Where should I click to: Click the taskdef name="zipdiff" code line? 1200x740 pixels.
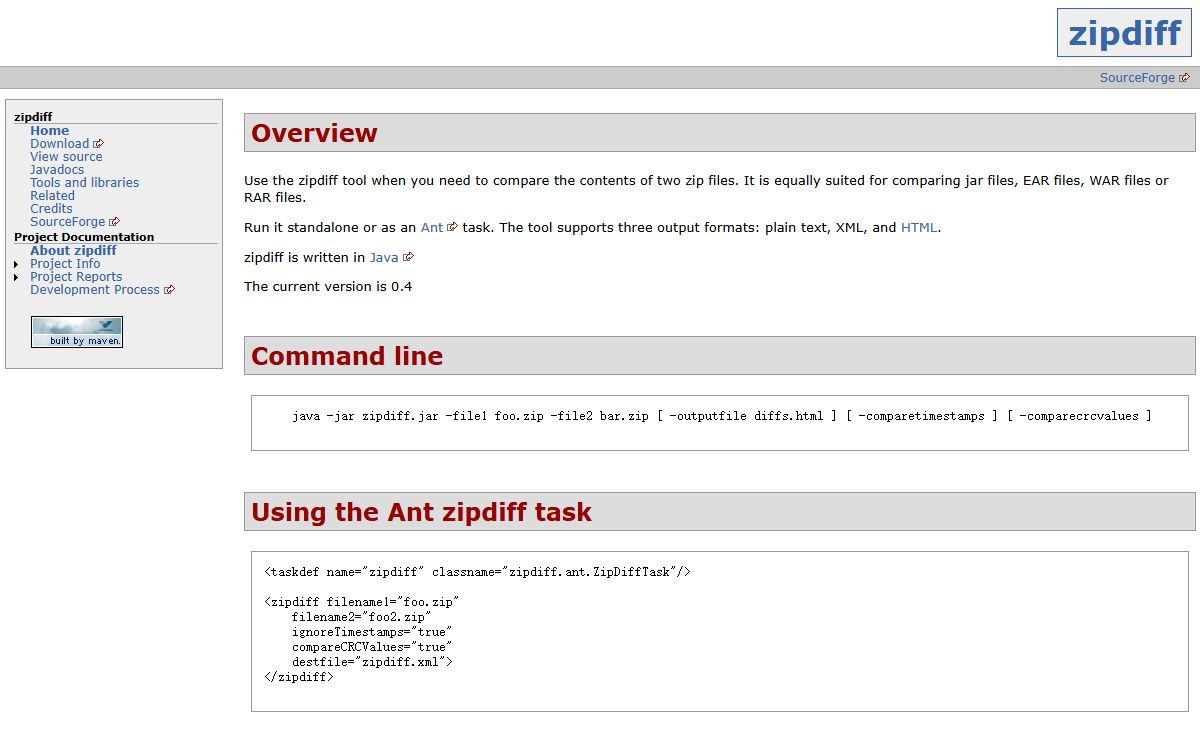click(478, 572)
